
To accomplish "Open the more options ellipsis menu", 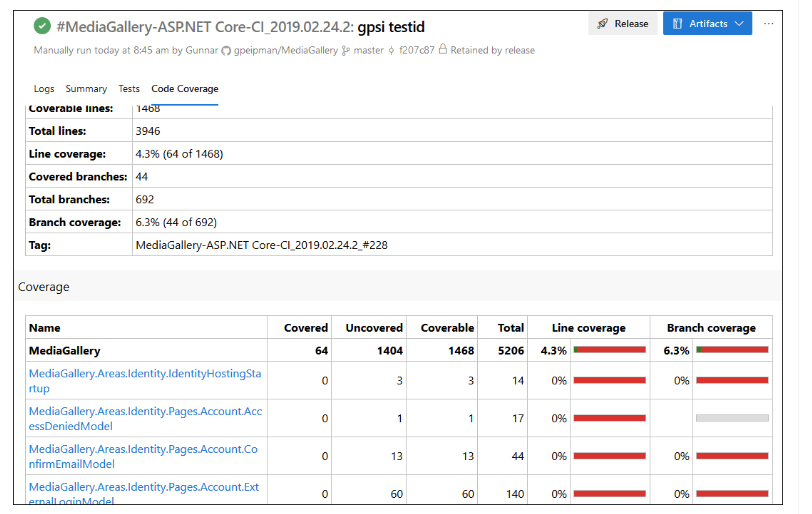I will [768, 24].
